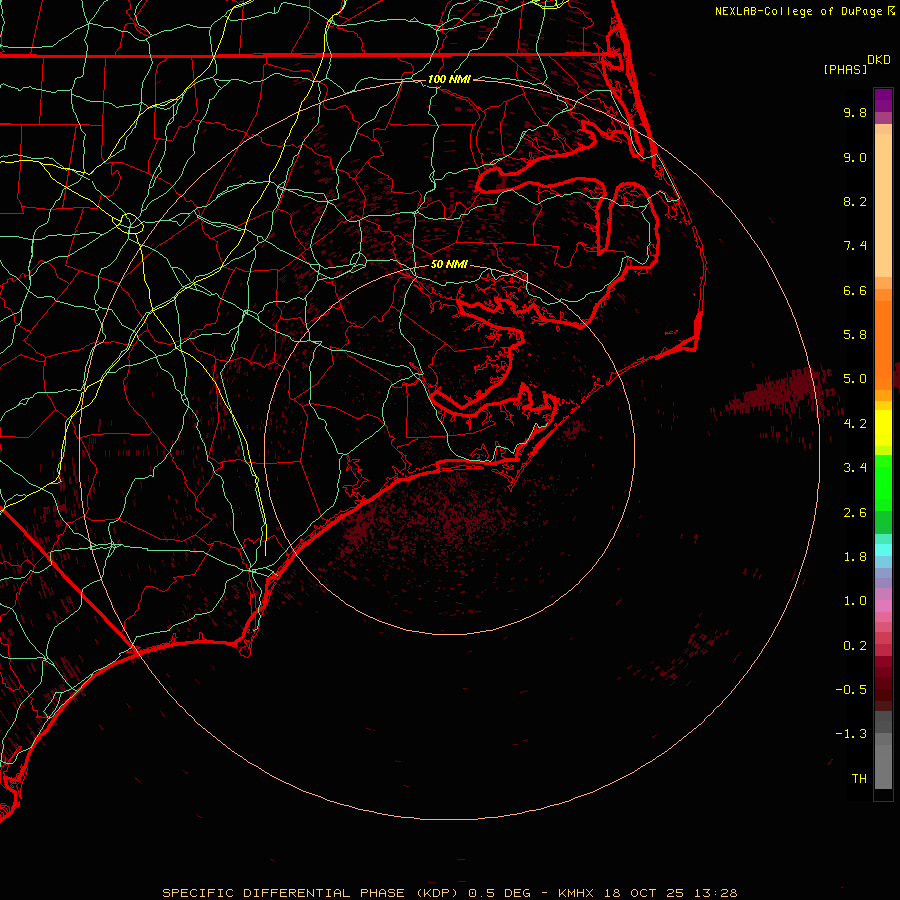Viewport: 900px width, 900px height.
Task: Click the 50 NMI range ring label
Action: (x=449, y=264)
